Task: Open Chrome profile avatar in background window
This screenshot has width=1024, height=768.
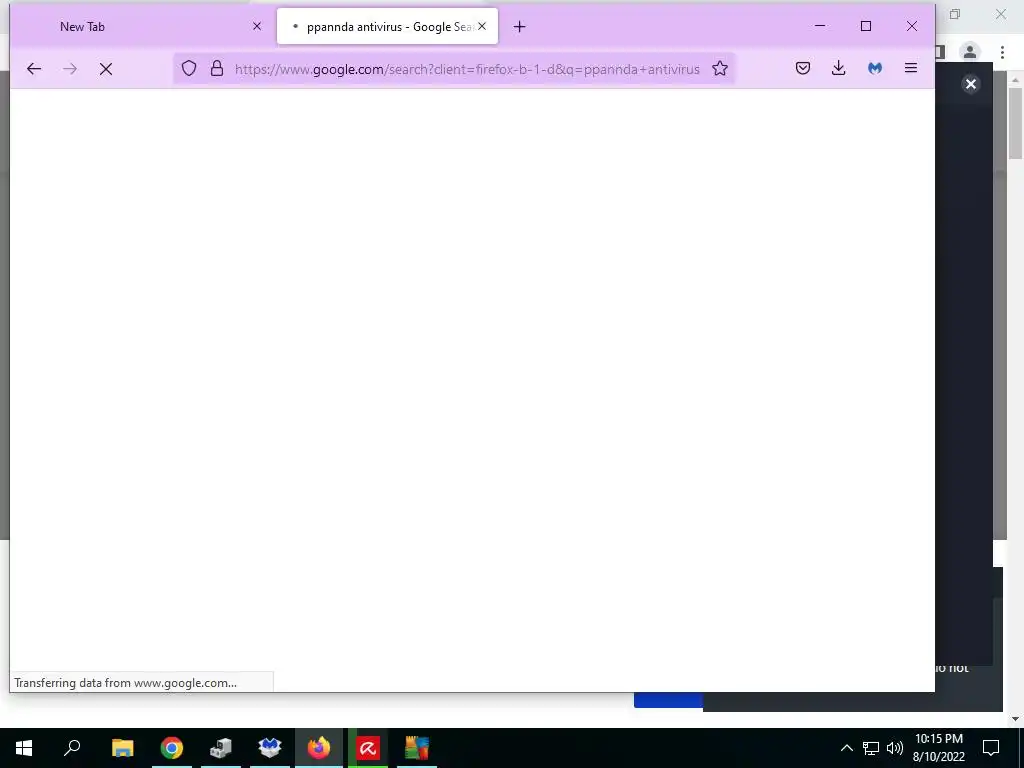Action: [970, 52]
